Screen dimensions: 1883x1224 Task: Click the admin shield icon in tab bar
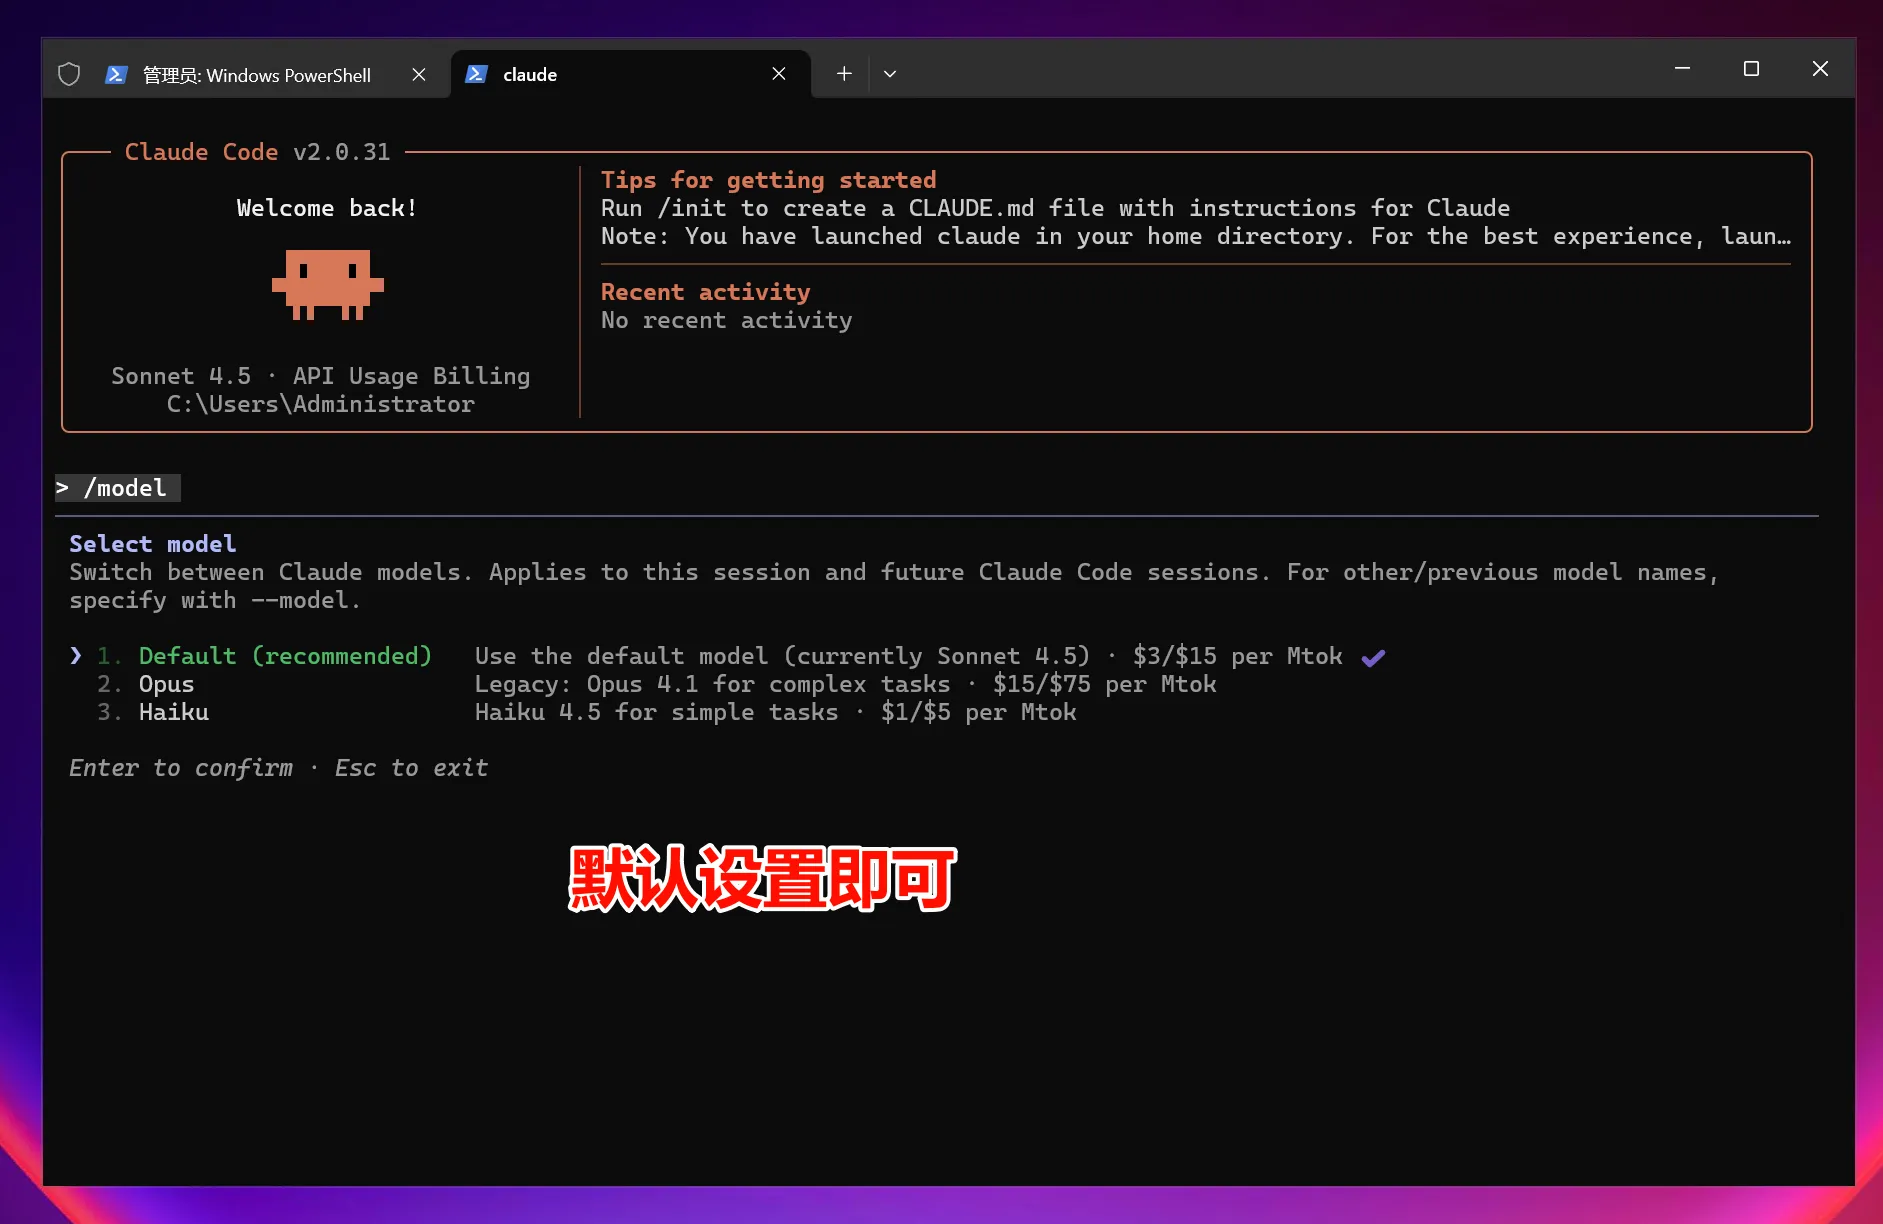point(69,74)
